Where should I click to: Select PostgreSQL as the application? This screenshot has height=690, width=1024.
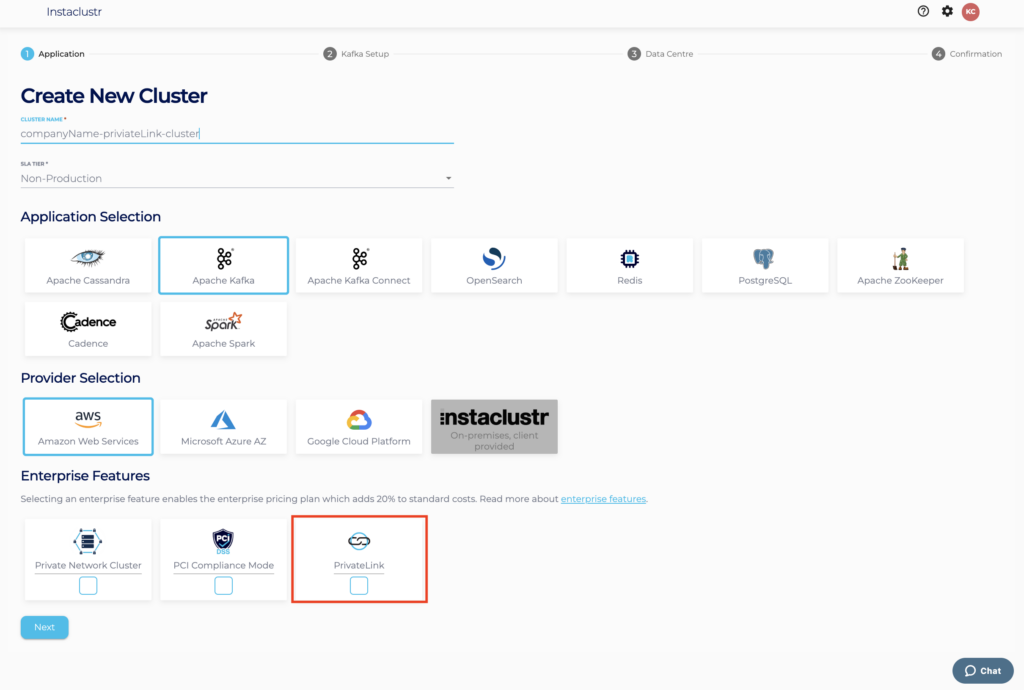click(764, 265)
